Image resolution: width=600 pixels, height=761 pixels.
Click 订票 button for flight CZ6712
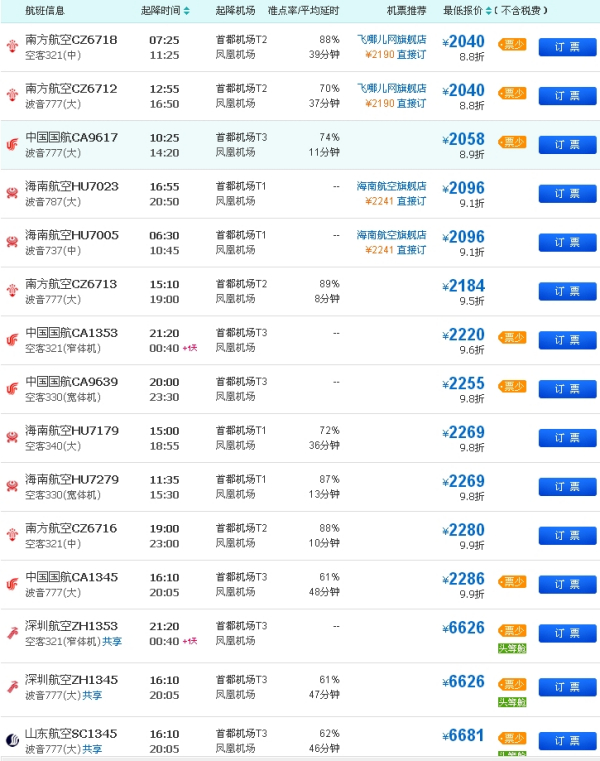pyautogui.click(x=567, y=96)
